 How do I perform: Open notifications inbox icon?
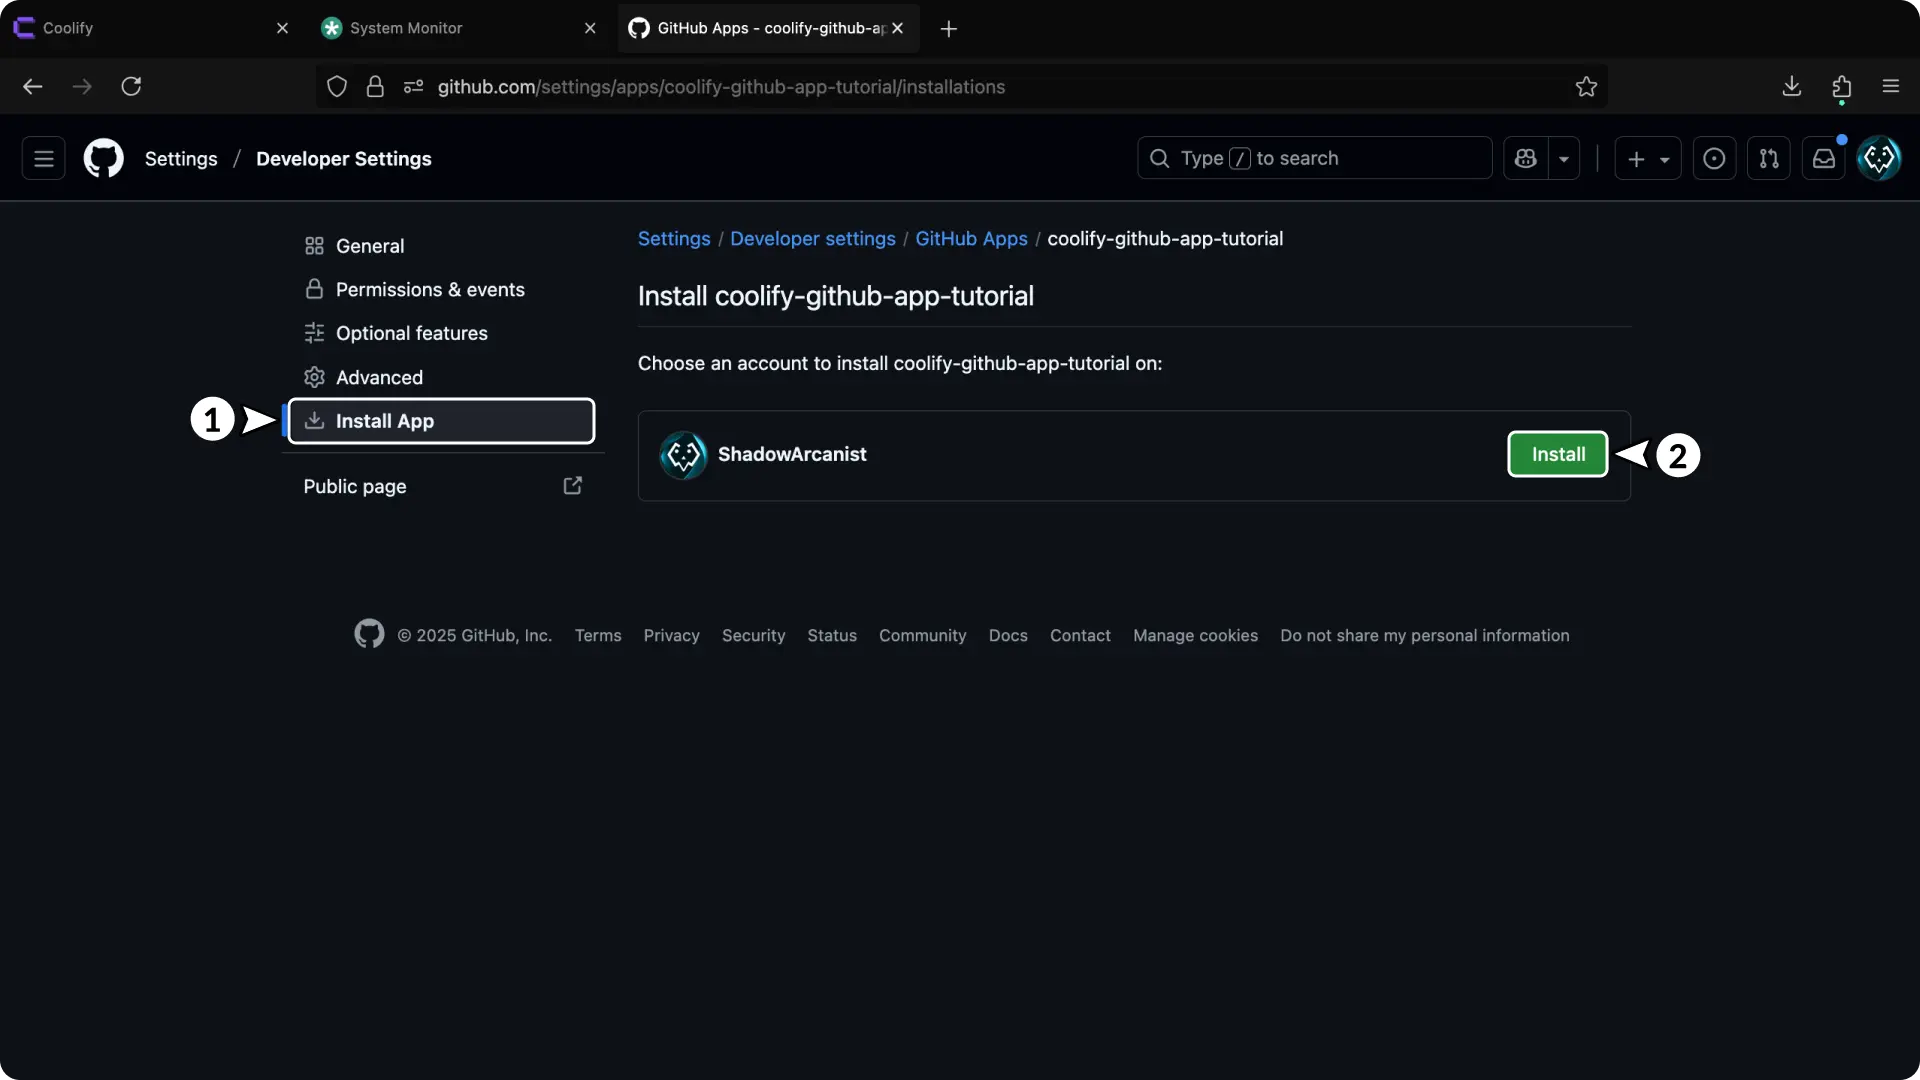point(1823,158)
